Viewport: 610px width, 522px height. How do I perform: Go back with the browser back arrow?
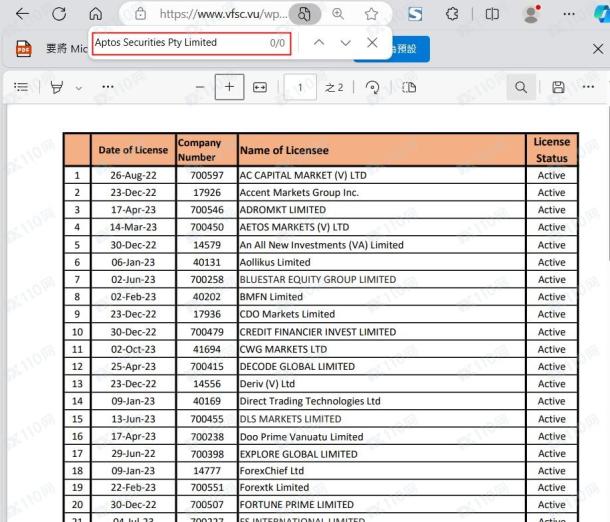[x=22, y=14]
